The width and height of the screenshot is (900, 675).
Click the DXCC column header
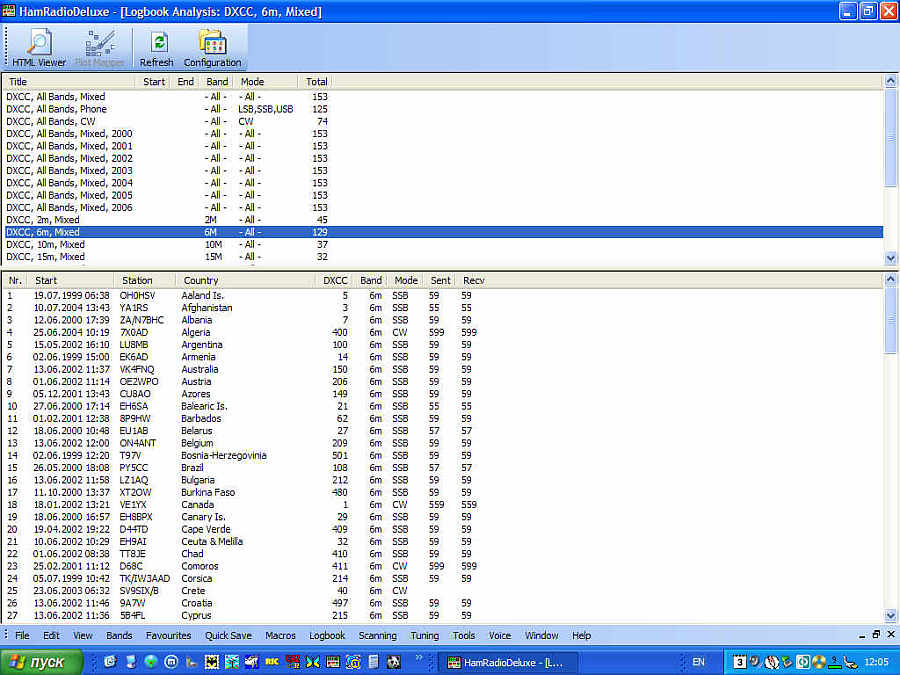pyautogui.click(x=335, y=280)
